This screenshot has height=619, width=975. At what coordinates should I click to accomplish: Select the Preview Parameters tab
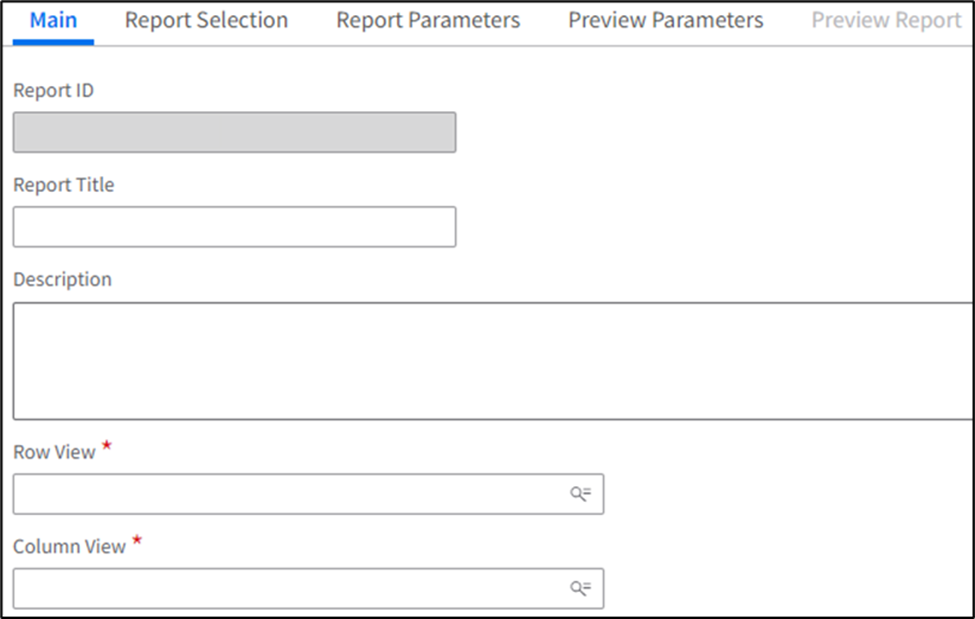[665, 21]
